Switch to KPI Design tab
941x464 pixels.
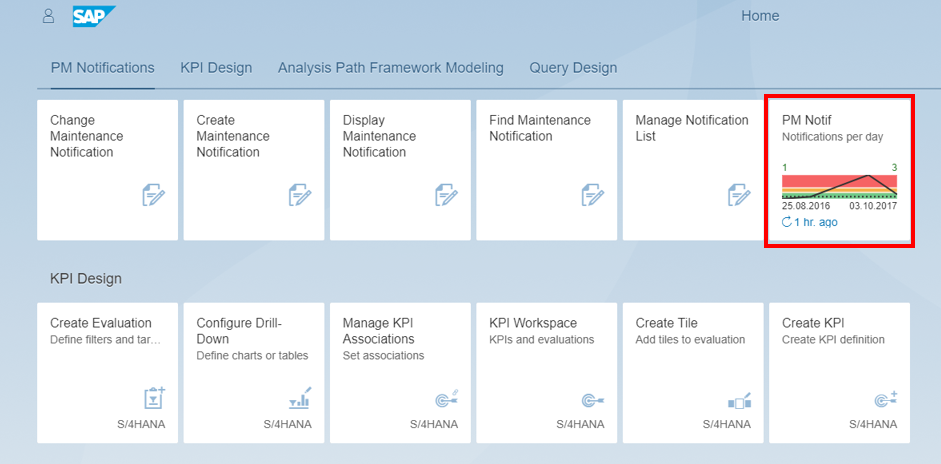216,68
